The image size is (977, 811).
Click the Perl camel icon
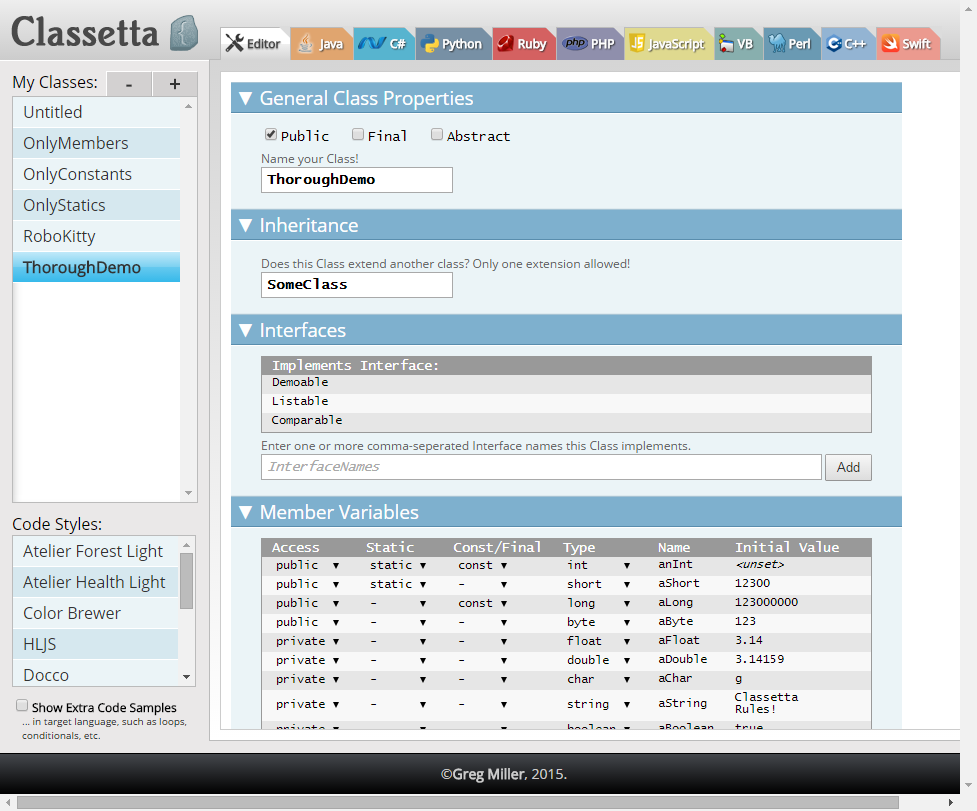pos(775,43)
